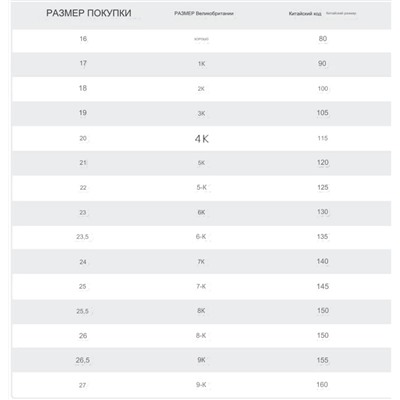Select Chinese code 130 cell
Screen dimensions: 400x400
tap(322, 212)
